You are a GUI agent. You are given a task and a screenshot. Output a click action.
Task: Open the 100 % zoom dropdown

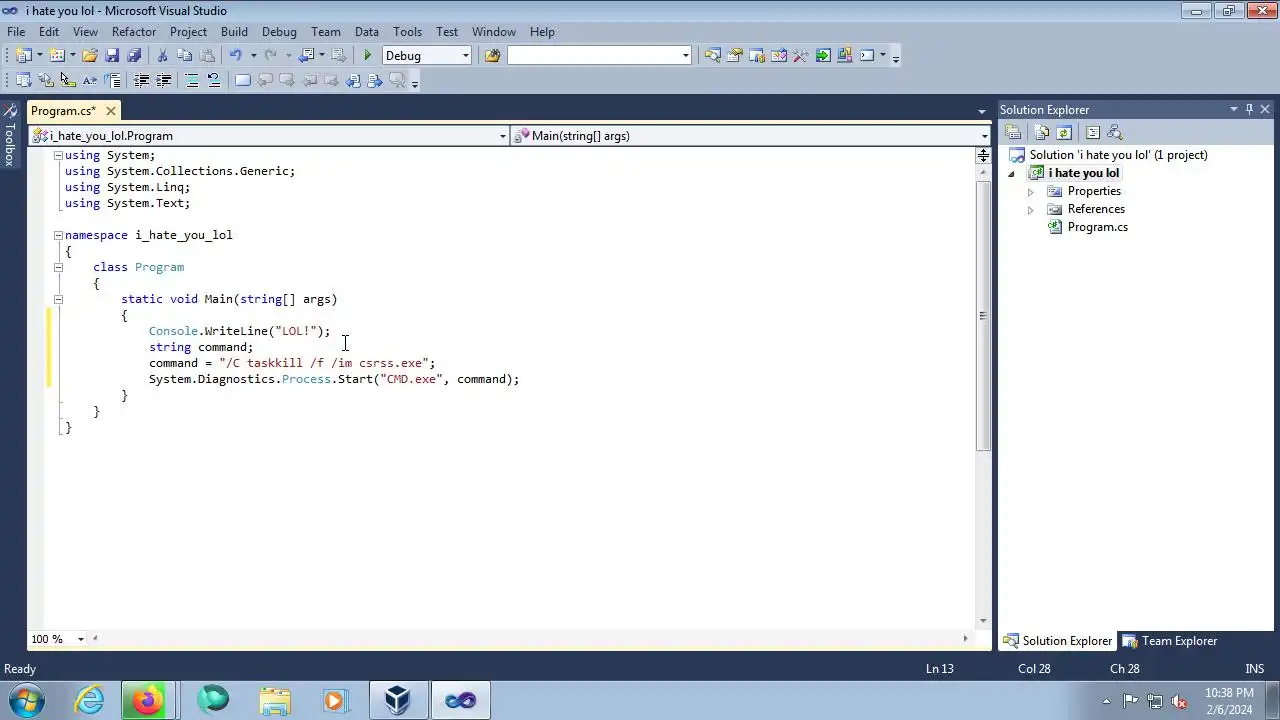(x=79, y=639)
